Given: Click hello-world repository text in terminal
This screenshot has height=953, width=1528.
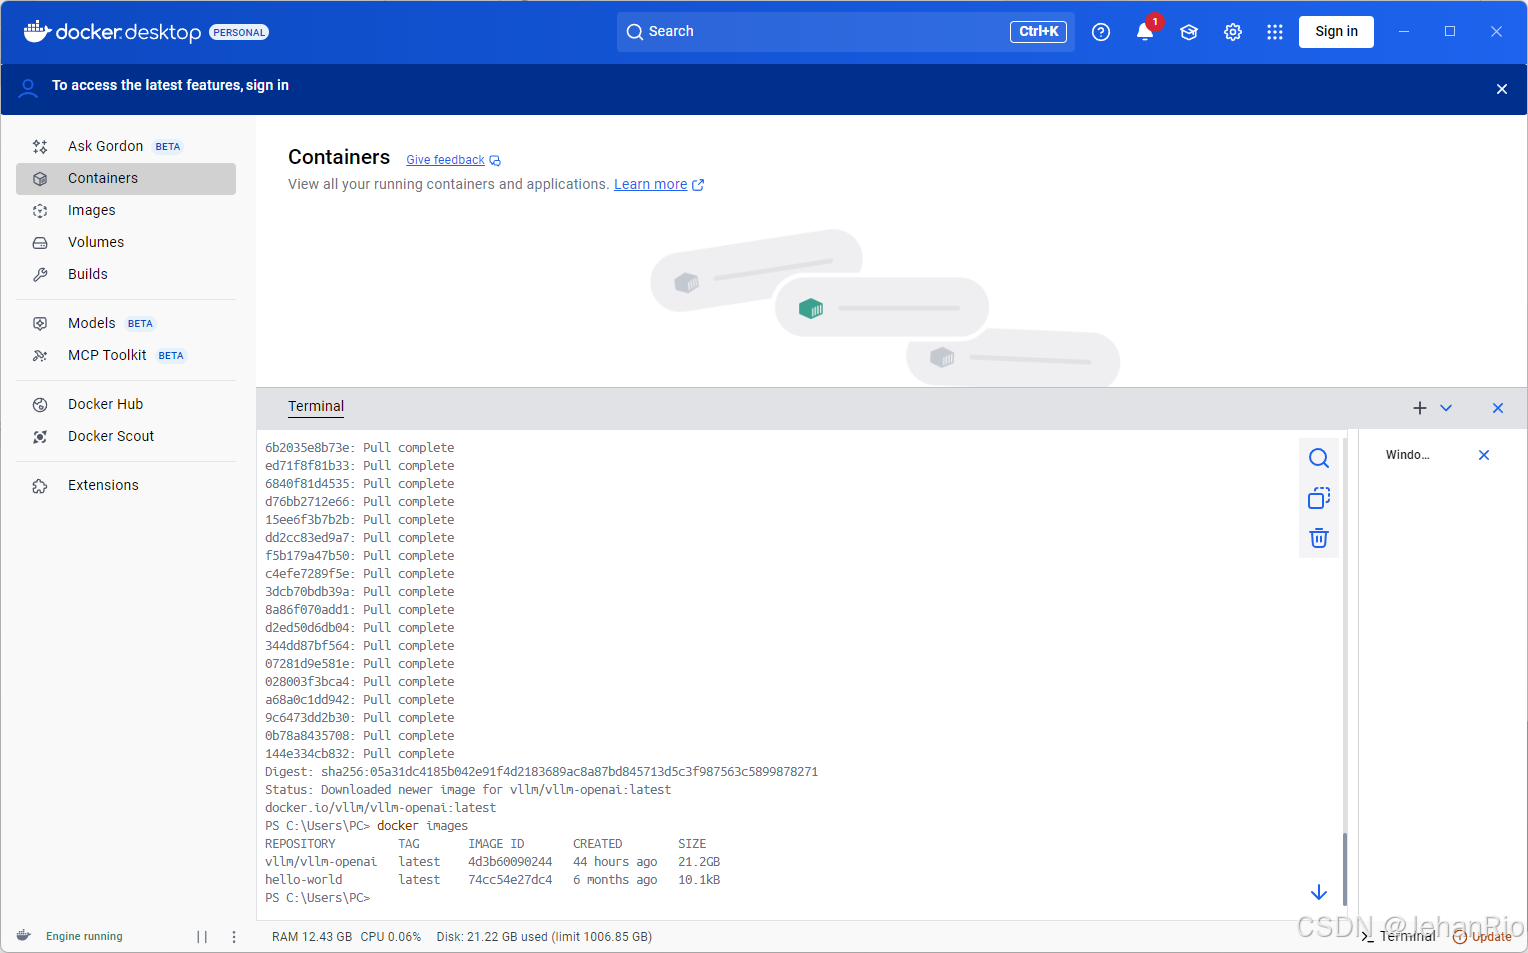Looking at the screenshot, I should coord(304,880).
